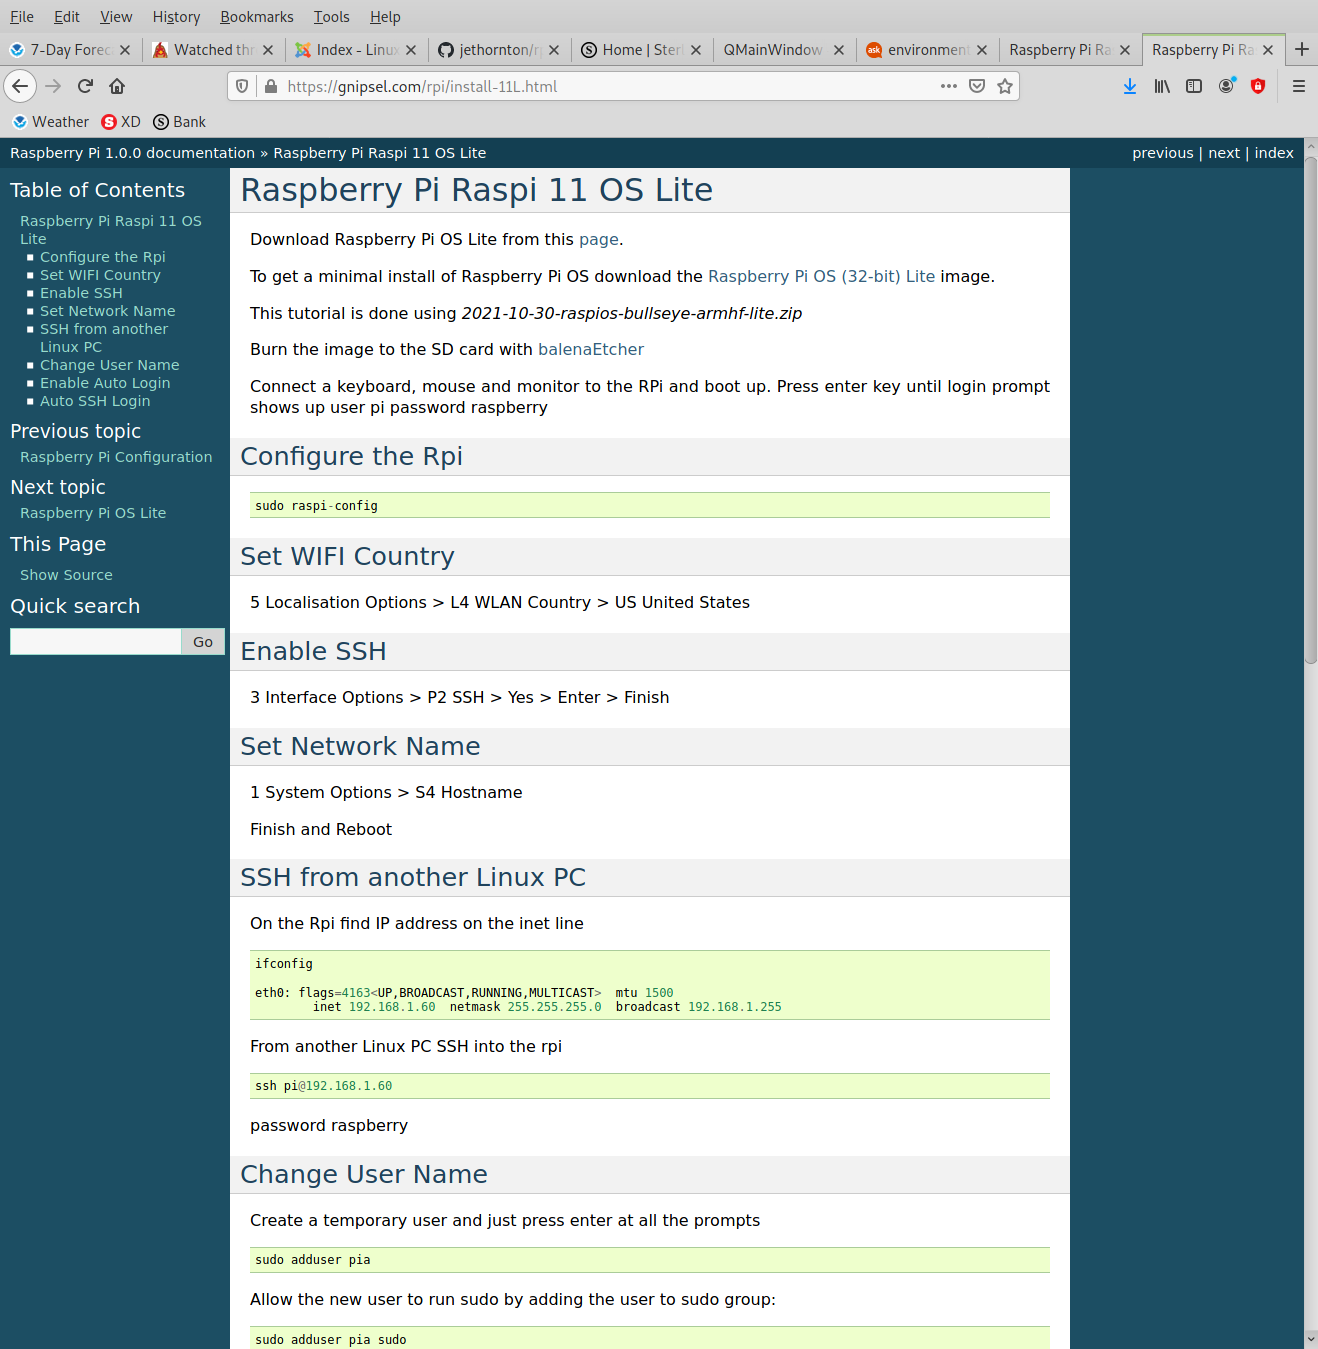This screenshot has height=1349, width=1318.
Task: Open the View menu
Action: click(116, 17)
